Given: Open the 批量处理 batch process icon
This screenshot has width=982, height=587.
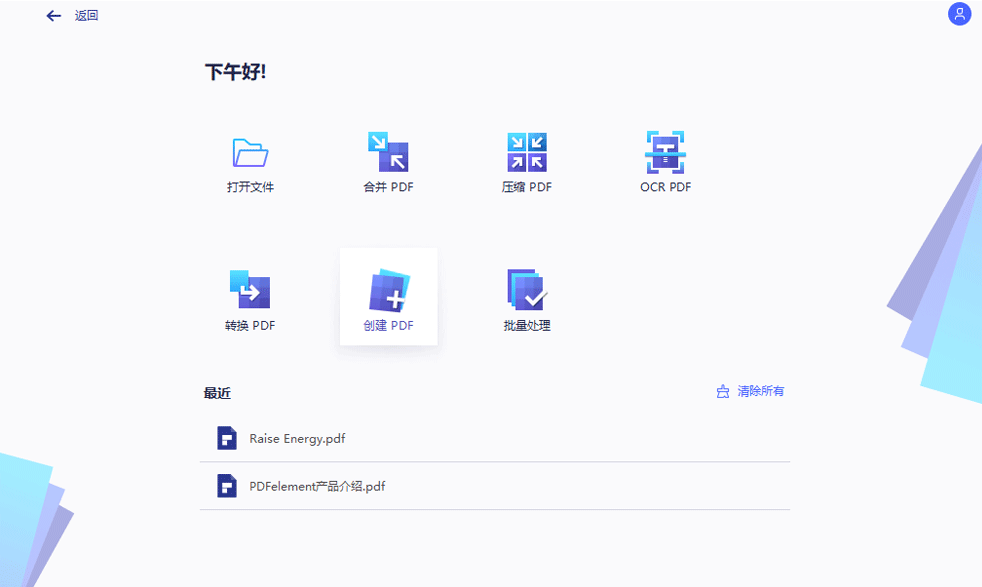Looking at the screenshot, I should pyautogui.click(x=527, y=289).
